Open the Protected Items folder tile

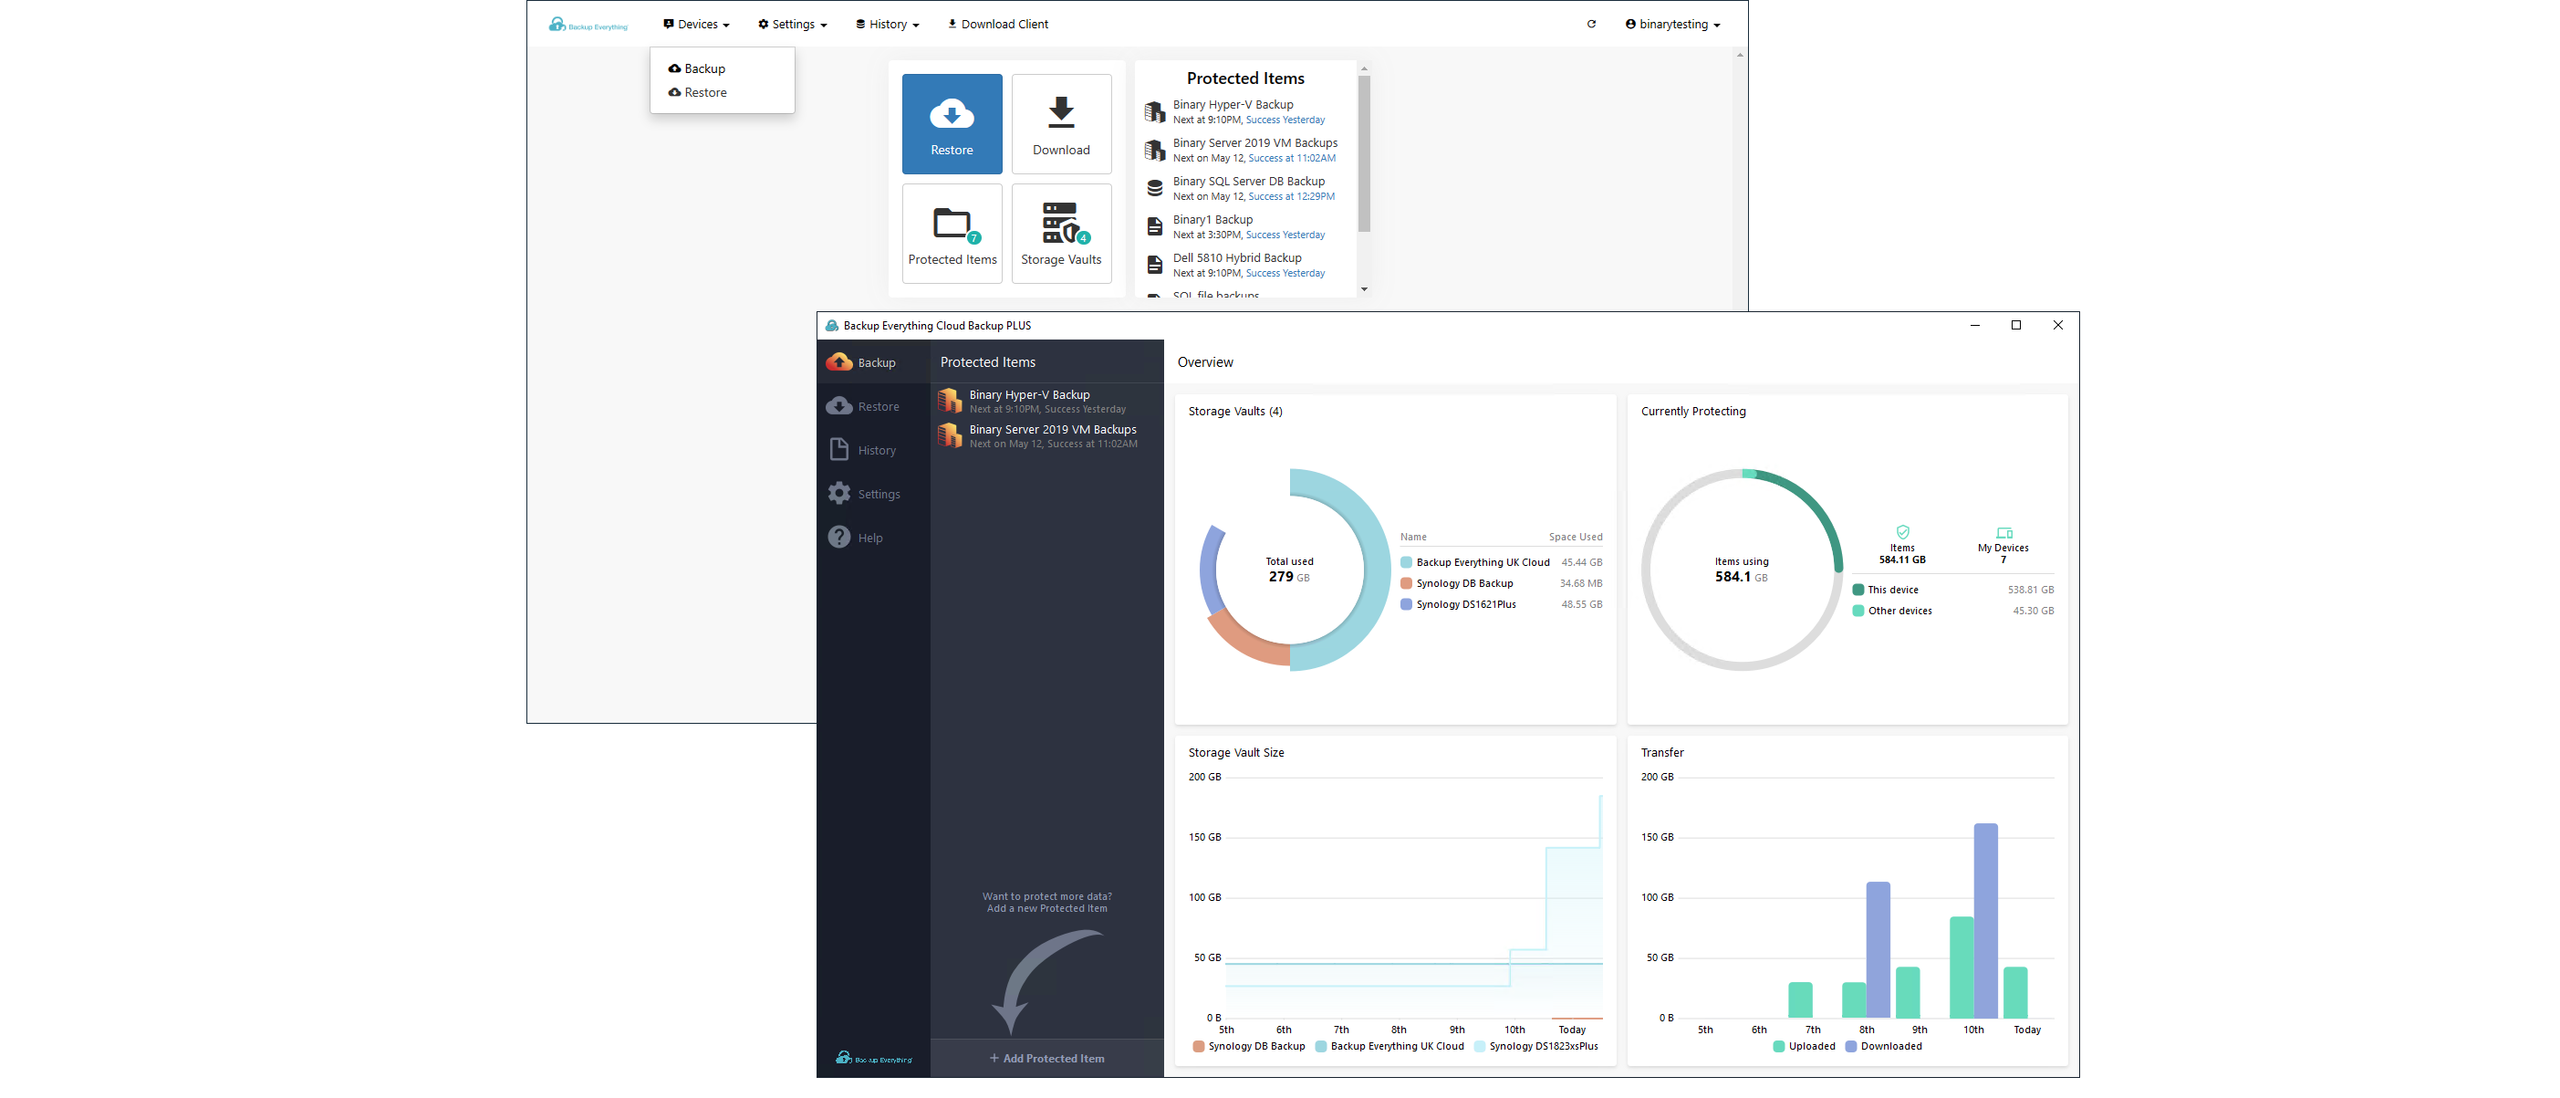point(951,233)
